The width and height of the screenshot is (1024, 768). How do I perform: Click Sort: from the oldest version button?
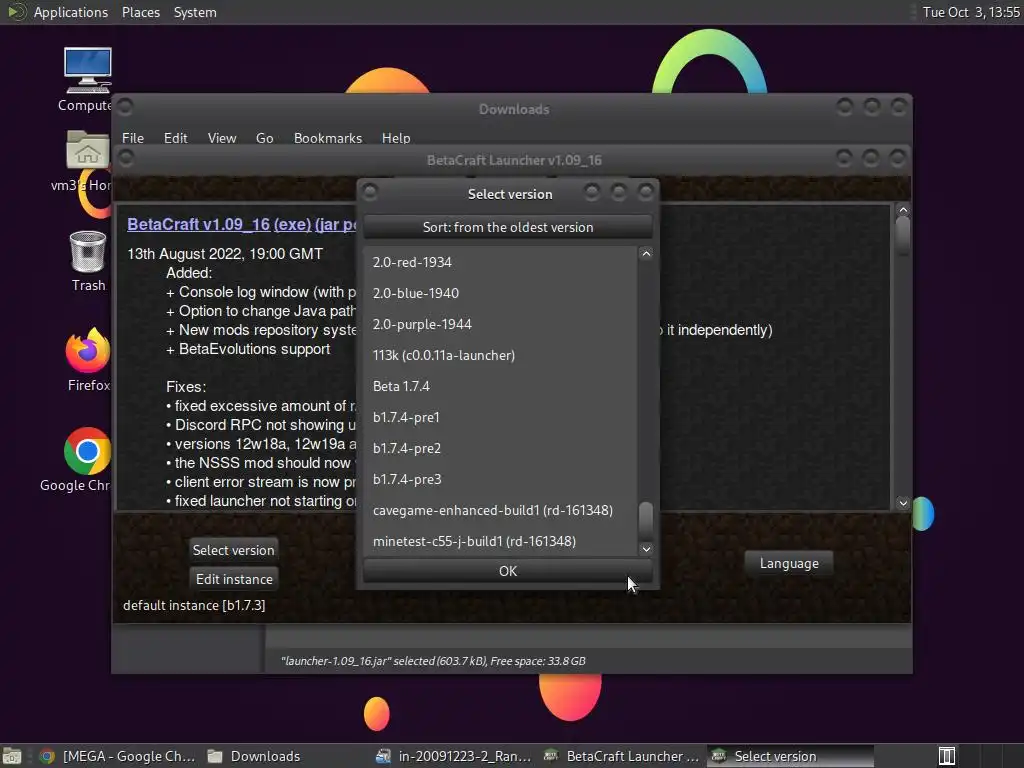(507, 227)
